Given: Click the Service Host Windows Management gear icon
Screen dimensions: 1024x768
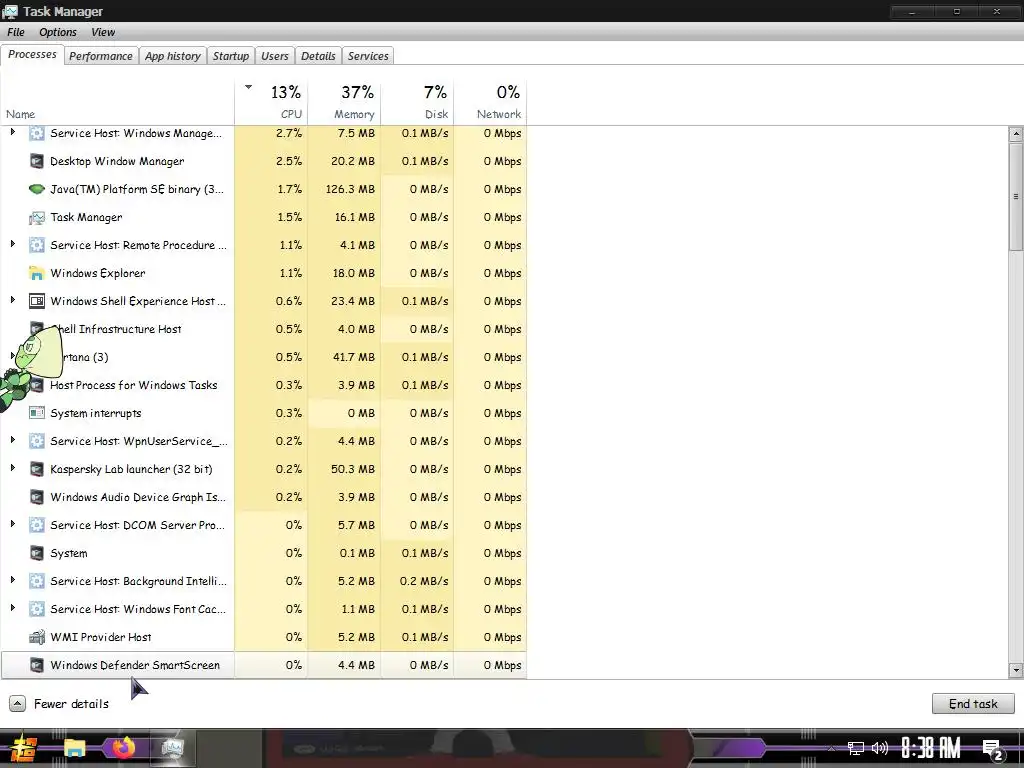Looking at the screenshot, I should 37,133.
